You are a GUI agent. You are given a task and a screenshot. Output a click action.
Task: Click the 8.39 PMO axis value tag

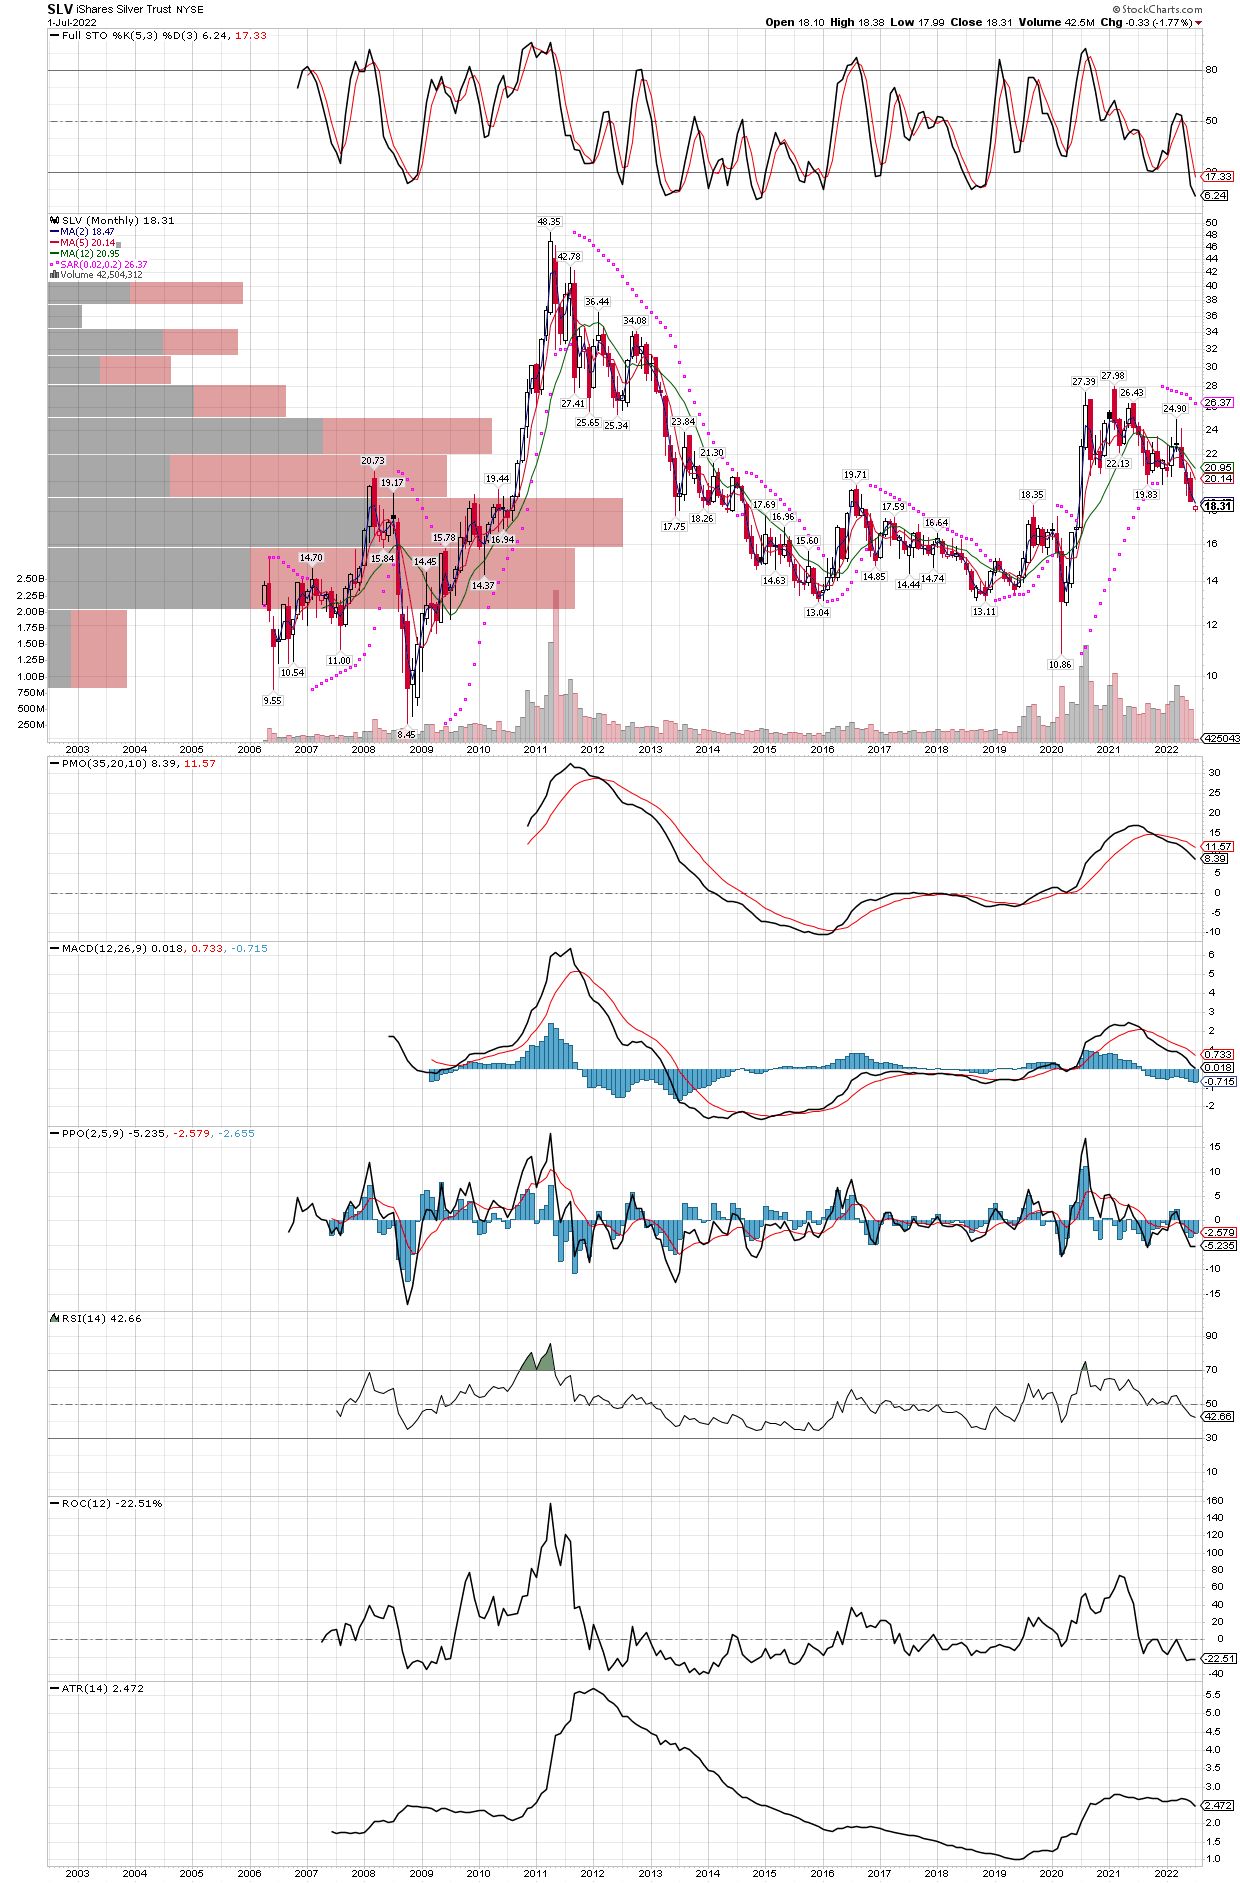(1215, 858)
